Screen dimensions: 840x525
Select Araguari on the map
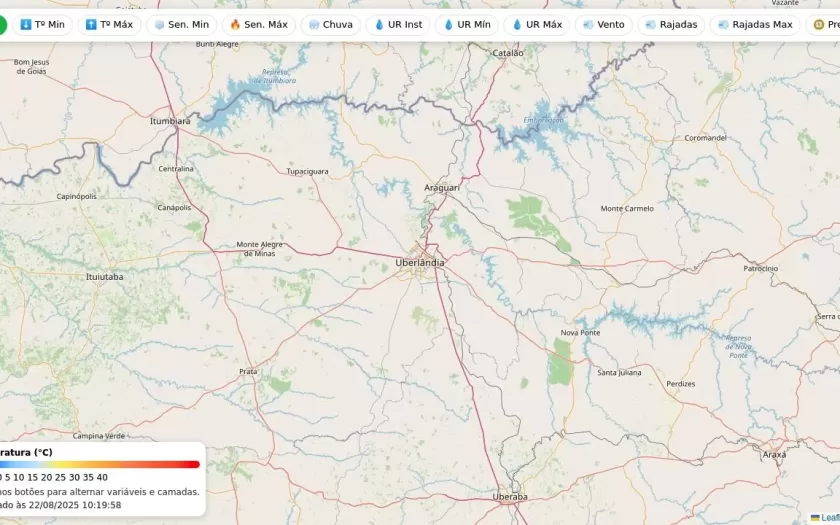441,187
